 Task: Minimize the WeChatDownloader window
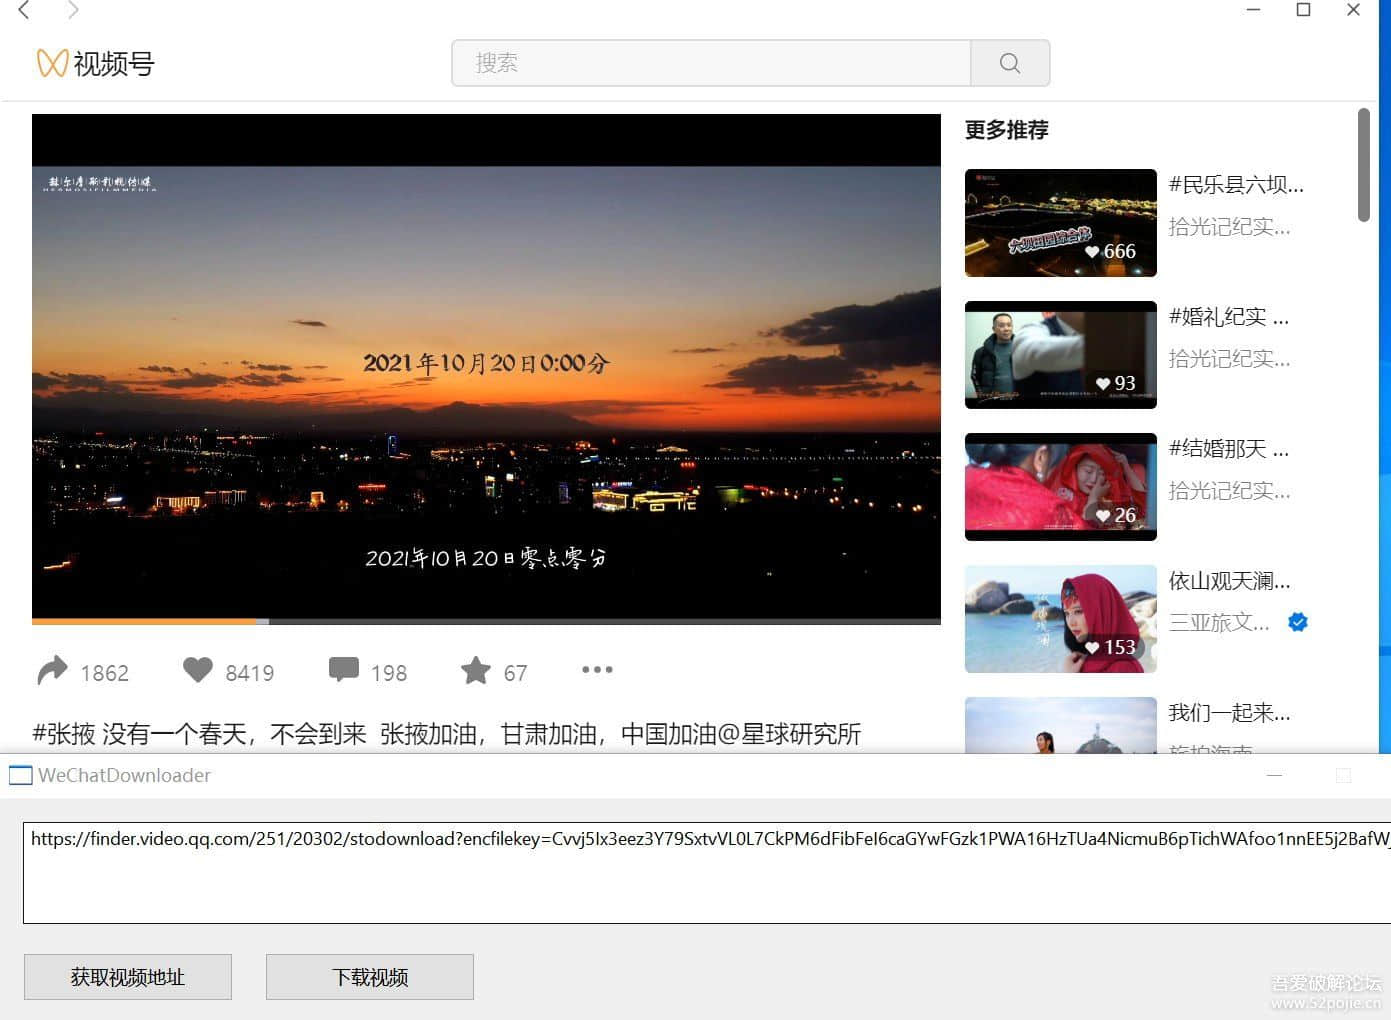coord(1274,775)
